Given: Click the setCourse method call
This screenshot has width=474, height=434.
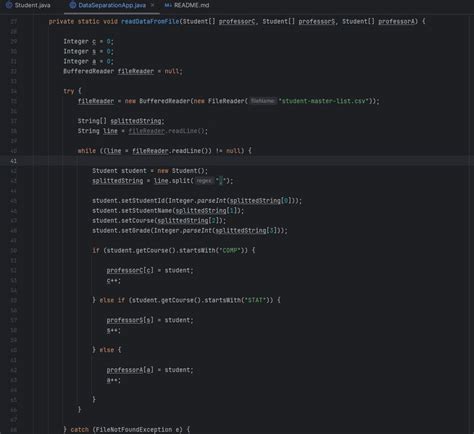Looking at the screenshot, I should point(137,221).
